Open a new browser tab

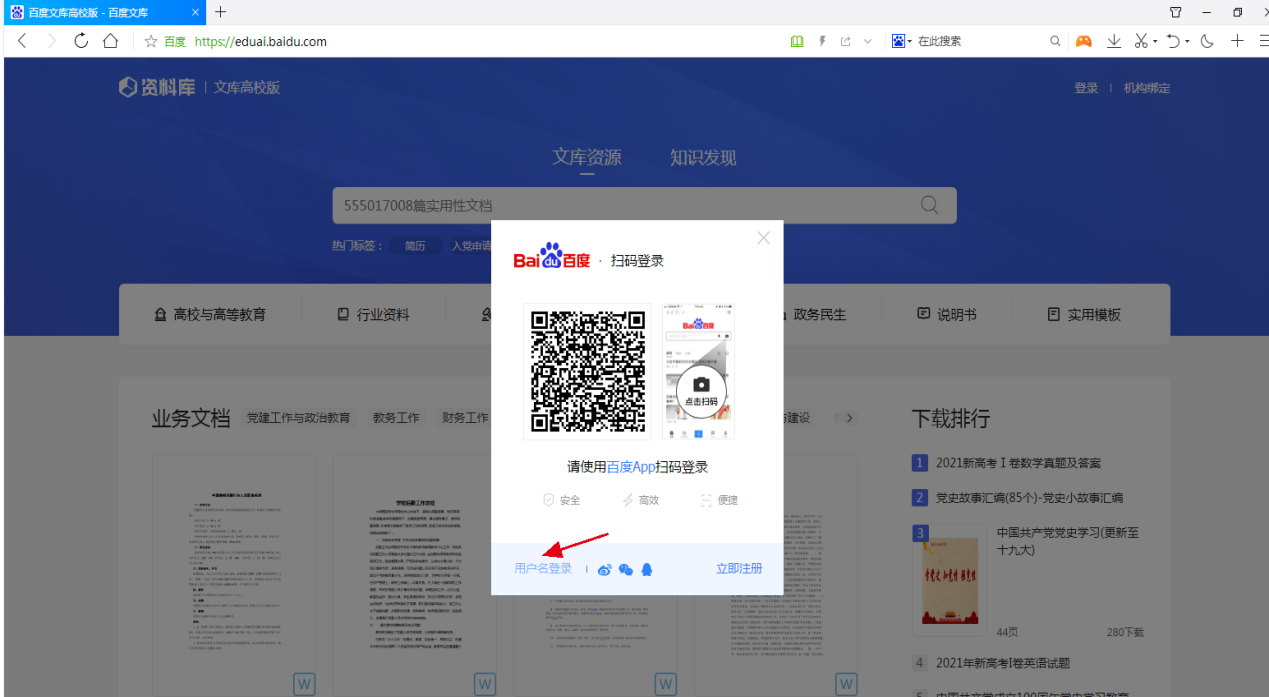click(221, 12)
